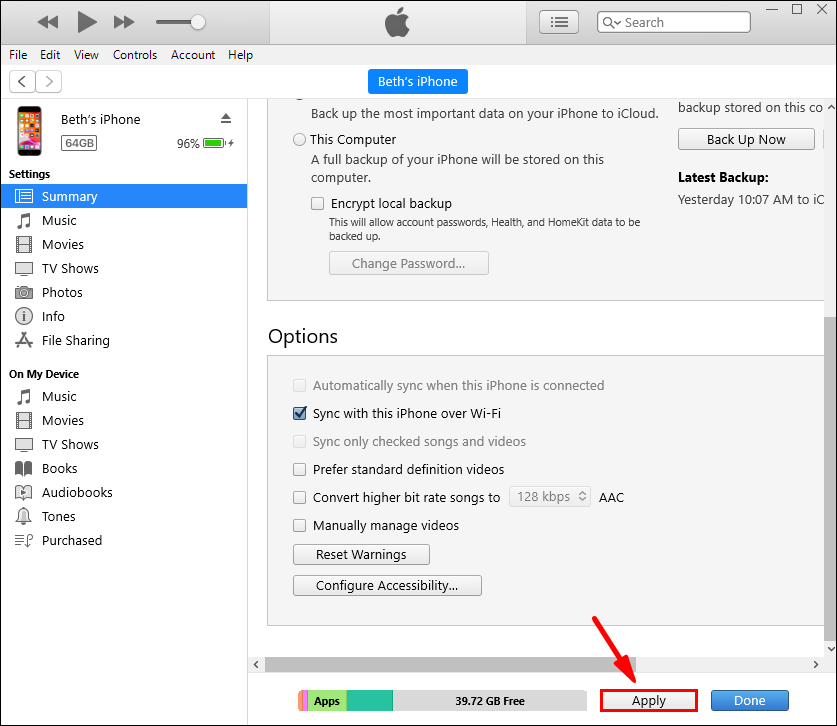This screenshot has width=837, height=726.
Task: Select Summary in Settings sidebar
Action: (124, 196)
